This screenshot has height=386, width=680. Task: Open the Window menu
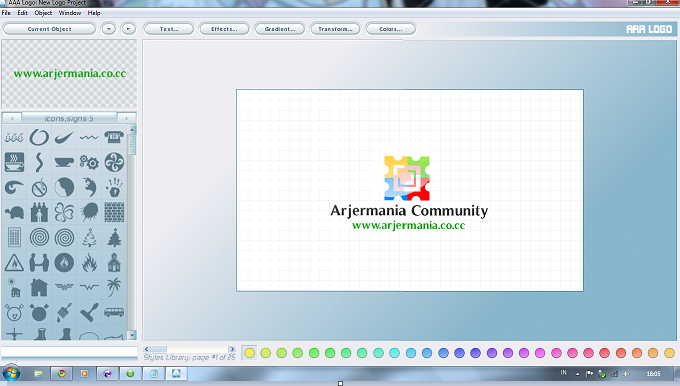70,13
